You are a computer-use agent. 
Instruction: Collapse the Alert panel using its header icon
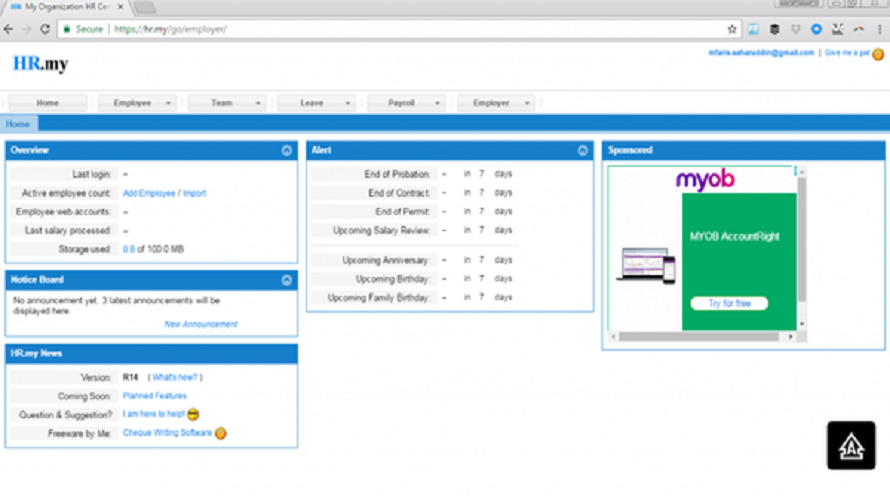[x=582, y=150]
